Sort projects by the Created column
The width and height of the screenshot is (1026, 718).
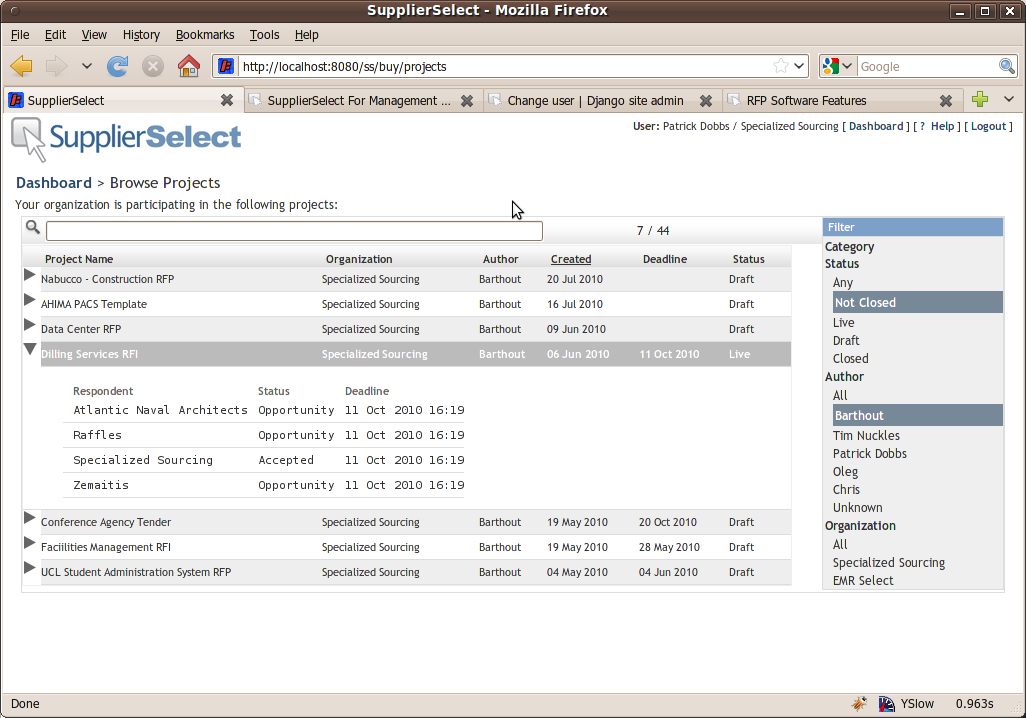coord(571,259)
